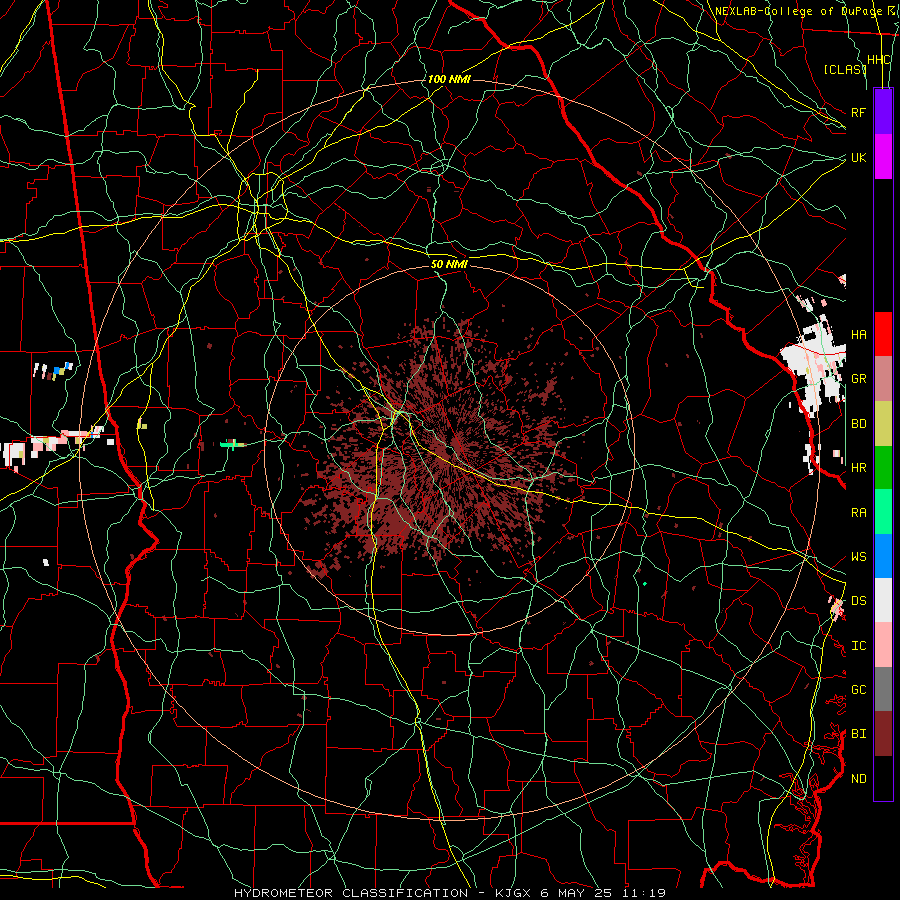Click the HR green legend swatch
Viewport: 900px width, 900px height.
pos(883,467)
